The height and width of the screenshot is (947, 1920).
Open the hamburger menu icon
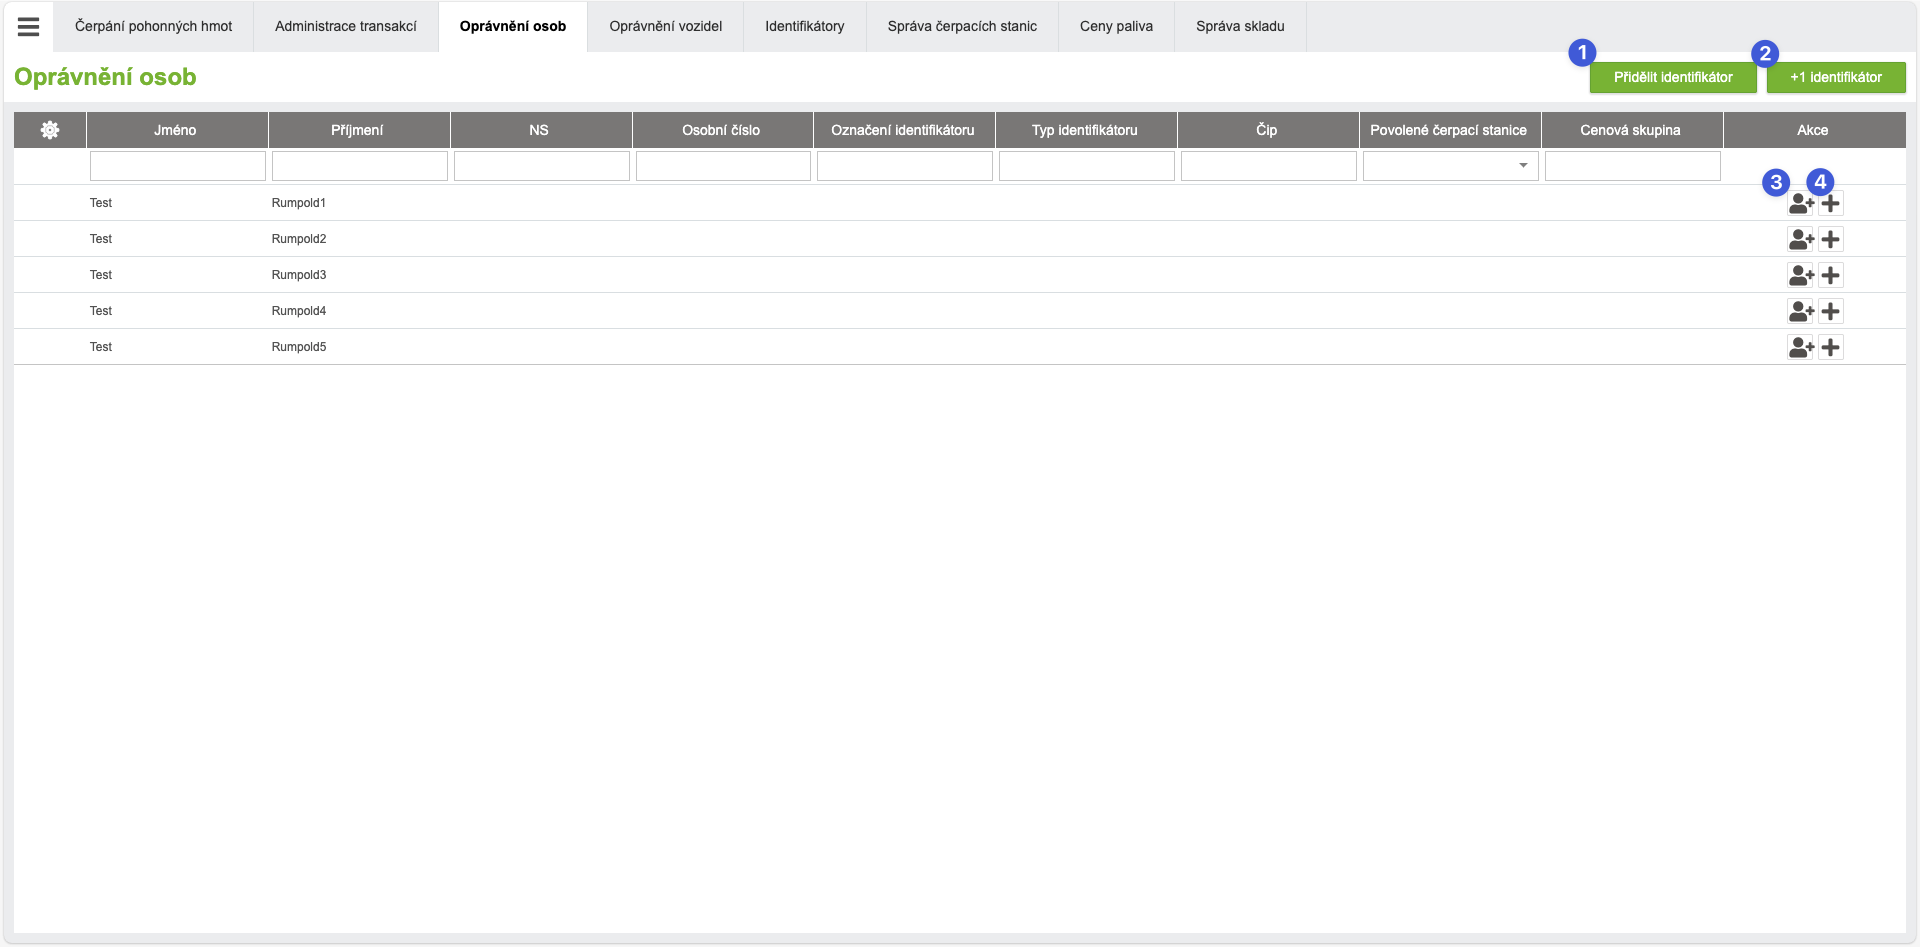click(x=29, y=27)
